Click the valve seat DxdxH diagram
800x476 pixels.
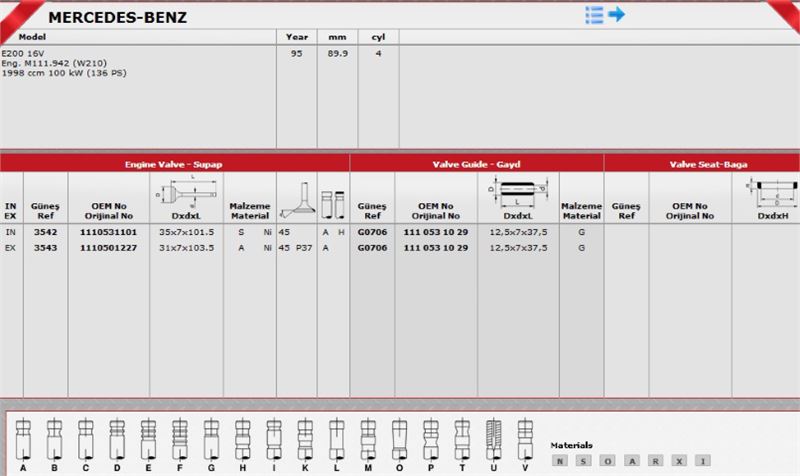772,192
